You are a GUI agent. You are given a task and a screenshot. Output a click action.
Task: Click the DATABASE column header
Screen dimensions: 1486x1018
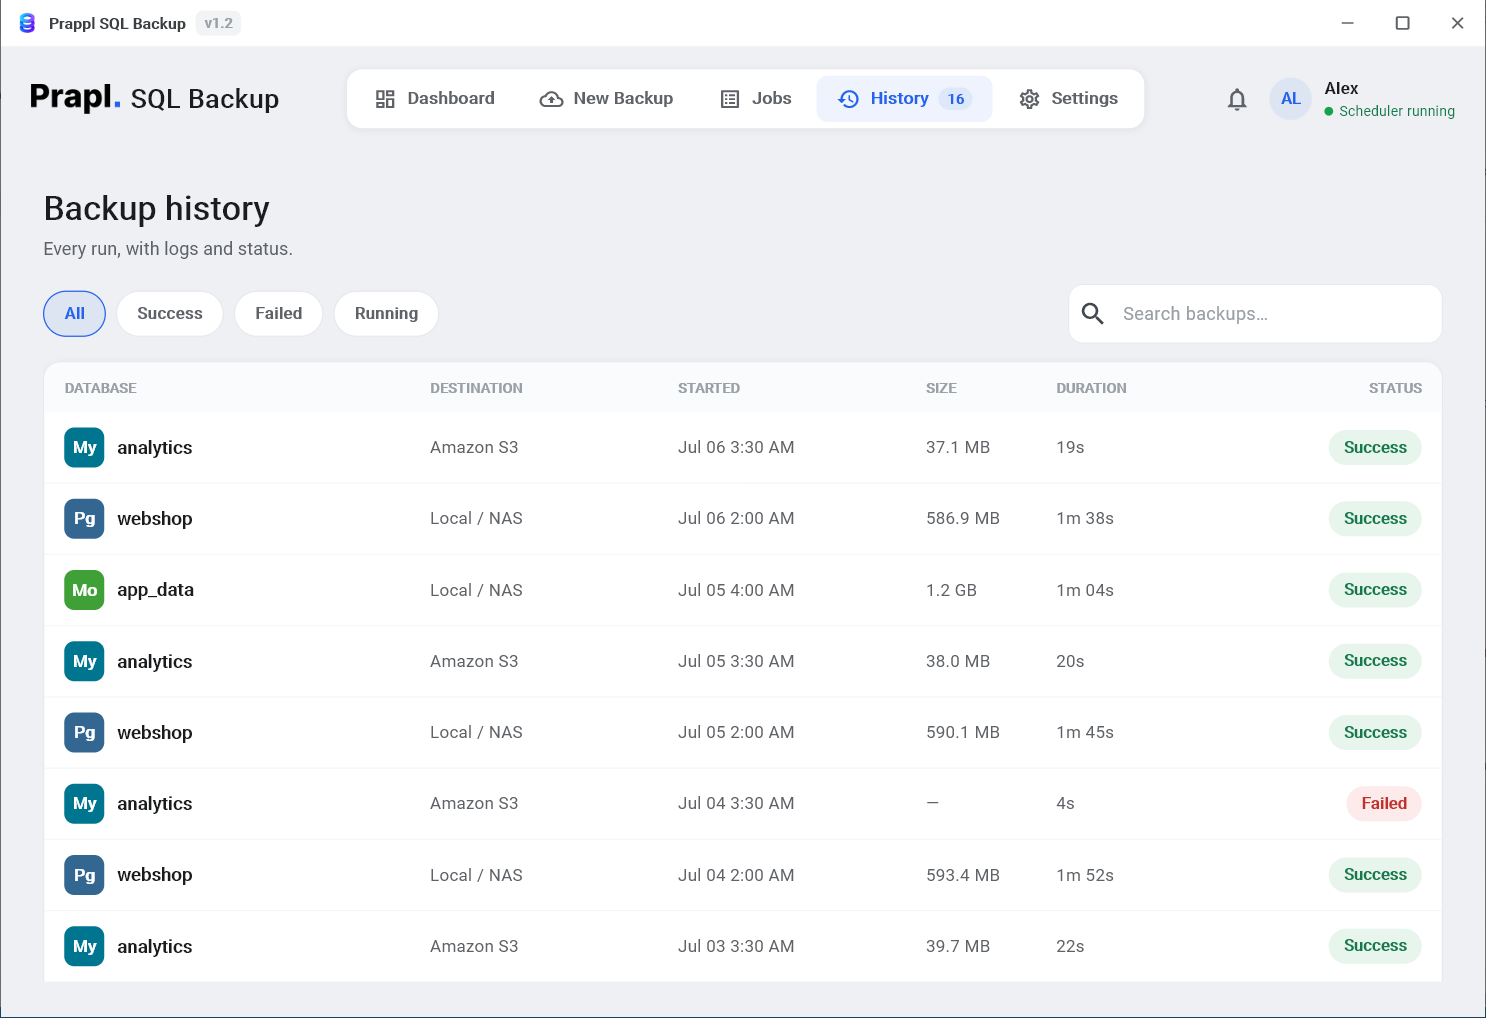click(x=101, y=388)
